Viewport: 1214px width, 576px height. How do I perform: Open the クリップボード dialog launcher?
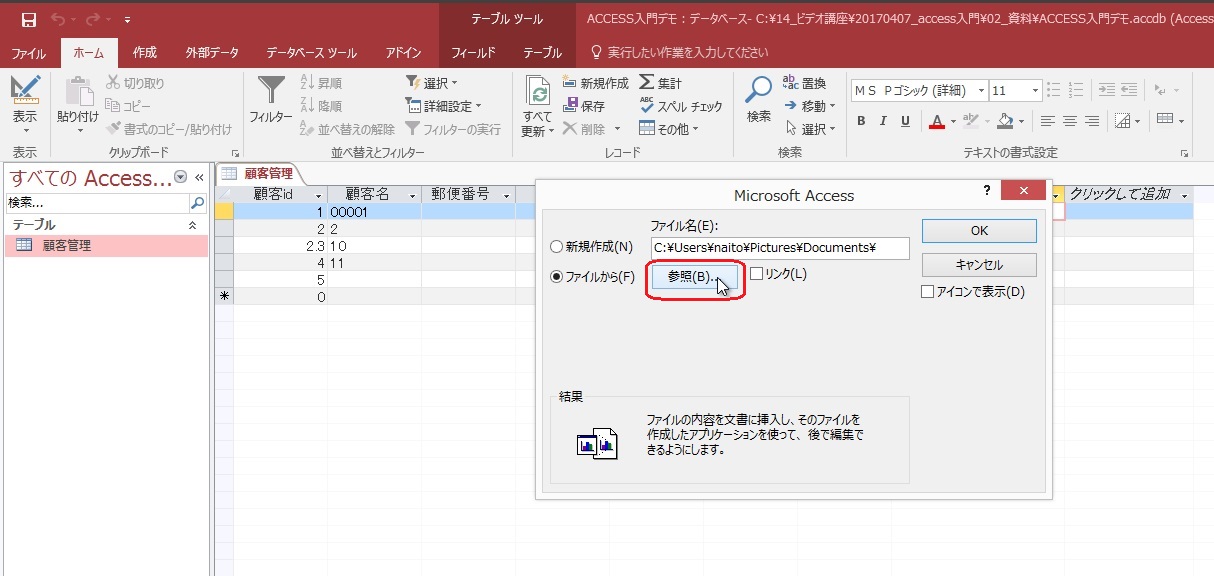point(235,153)
